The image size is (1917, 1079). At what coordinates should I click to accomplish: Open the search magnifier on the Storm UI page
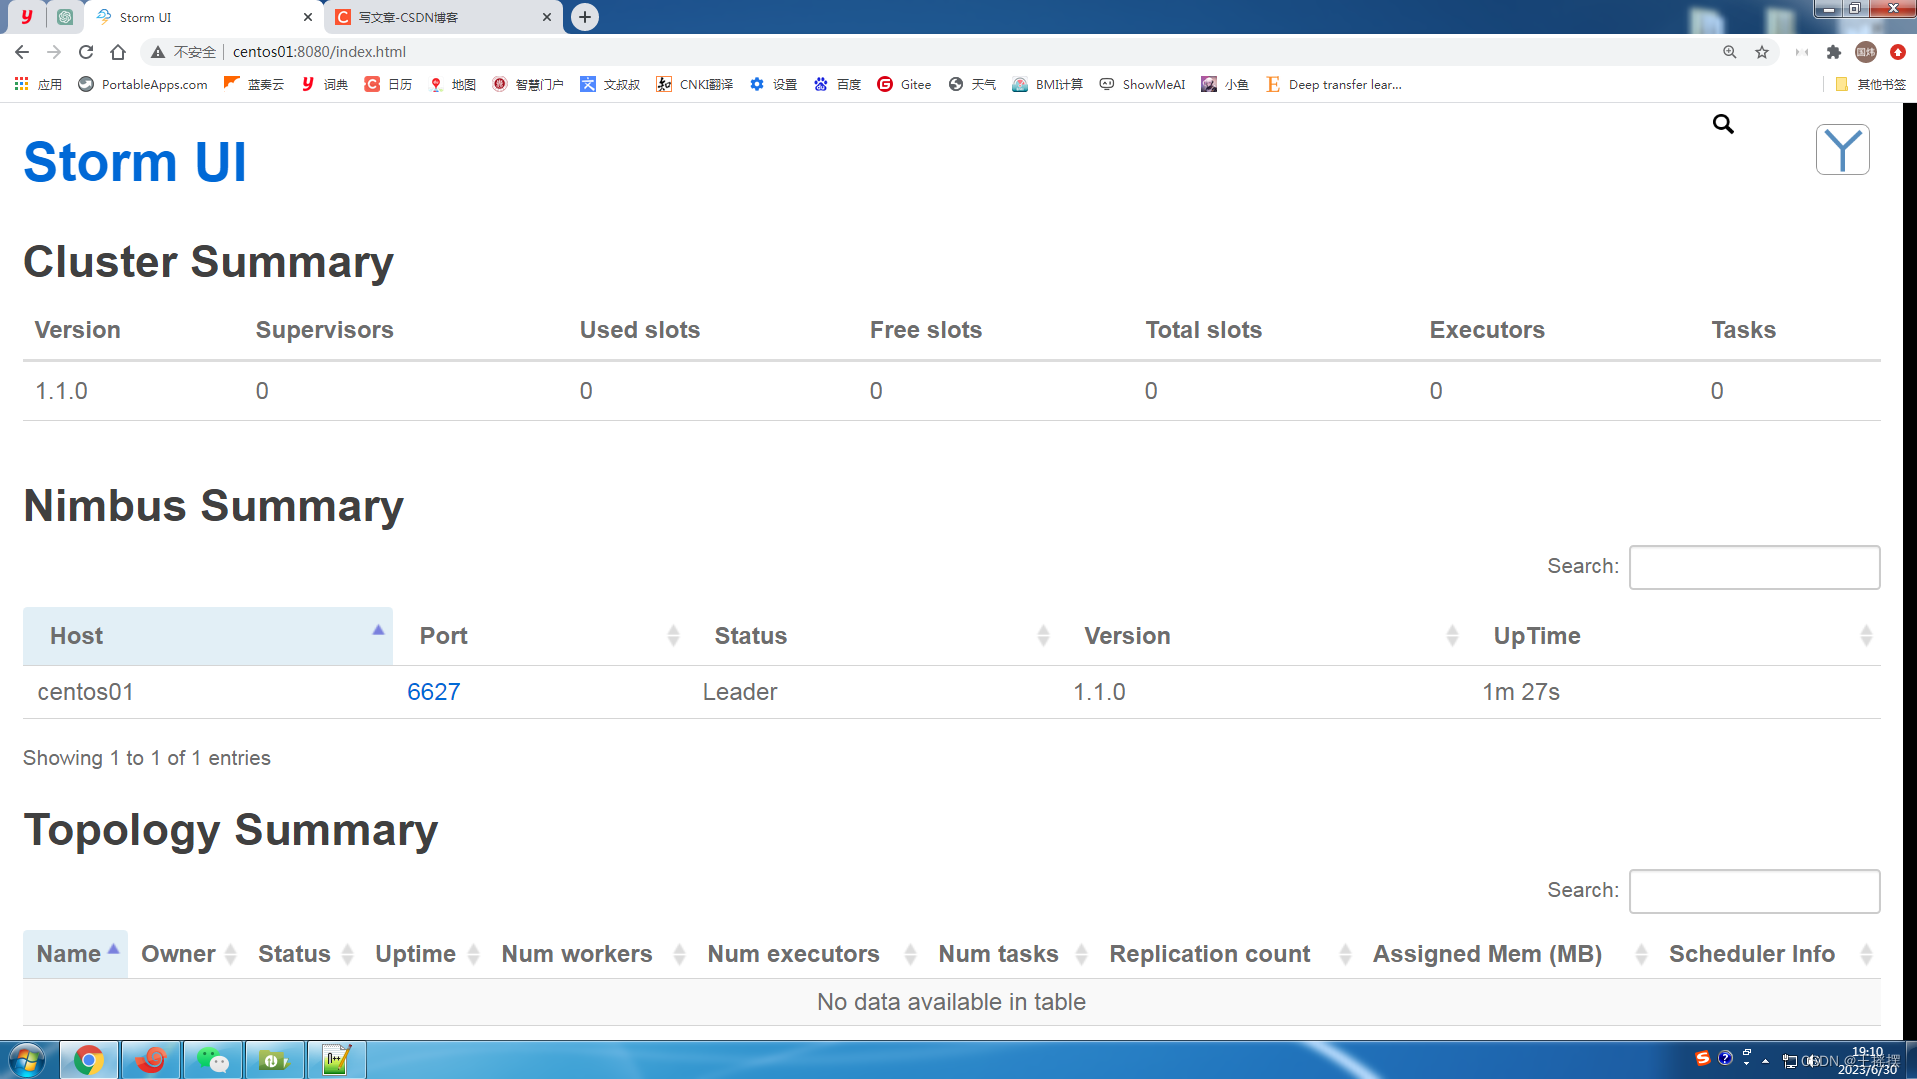(x=1722, y=124)
